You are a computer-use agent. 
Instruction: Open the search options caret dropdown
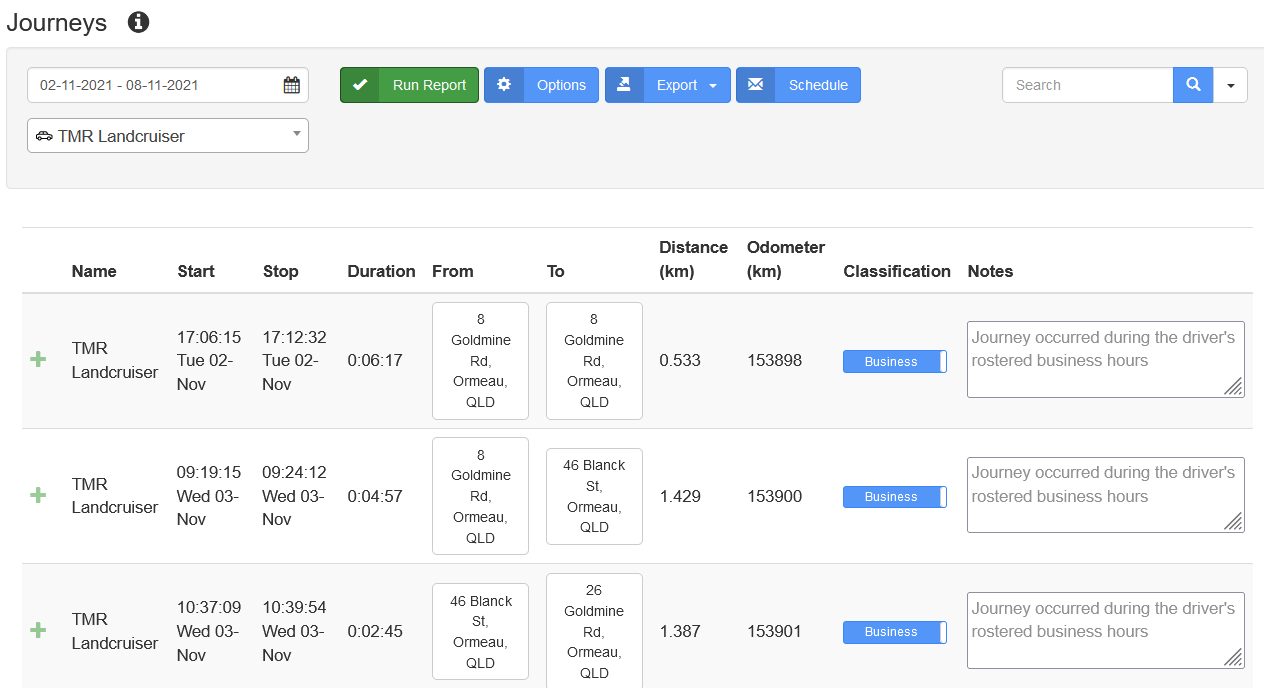pos(1230,85)
